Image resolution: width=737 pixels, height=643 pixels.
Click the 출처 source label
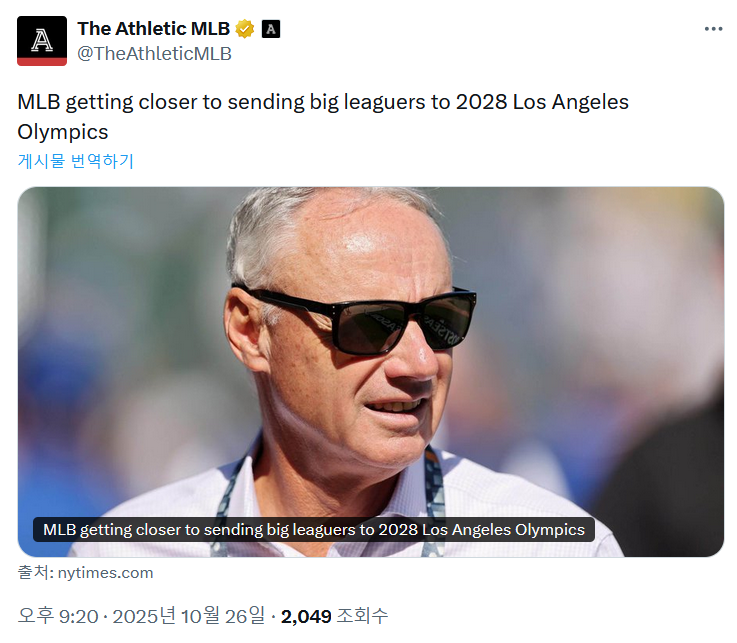click(x=33, y=573)
